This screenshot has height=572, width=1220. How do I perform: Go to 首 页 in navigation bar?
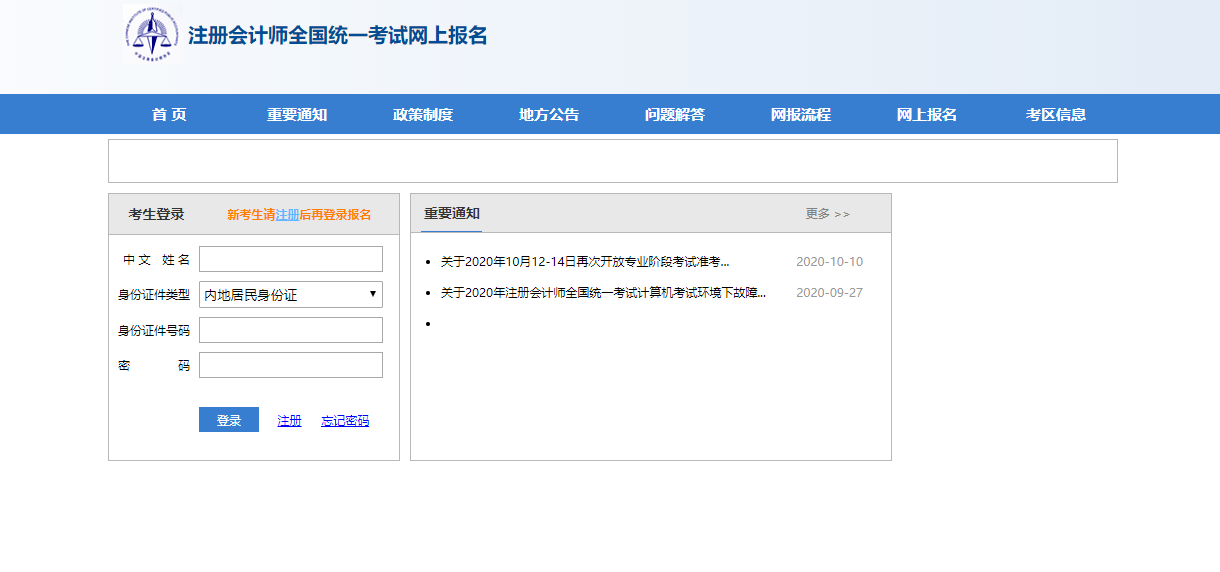[169, 115]
